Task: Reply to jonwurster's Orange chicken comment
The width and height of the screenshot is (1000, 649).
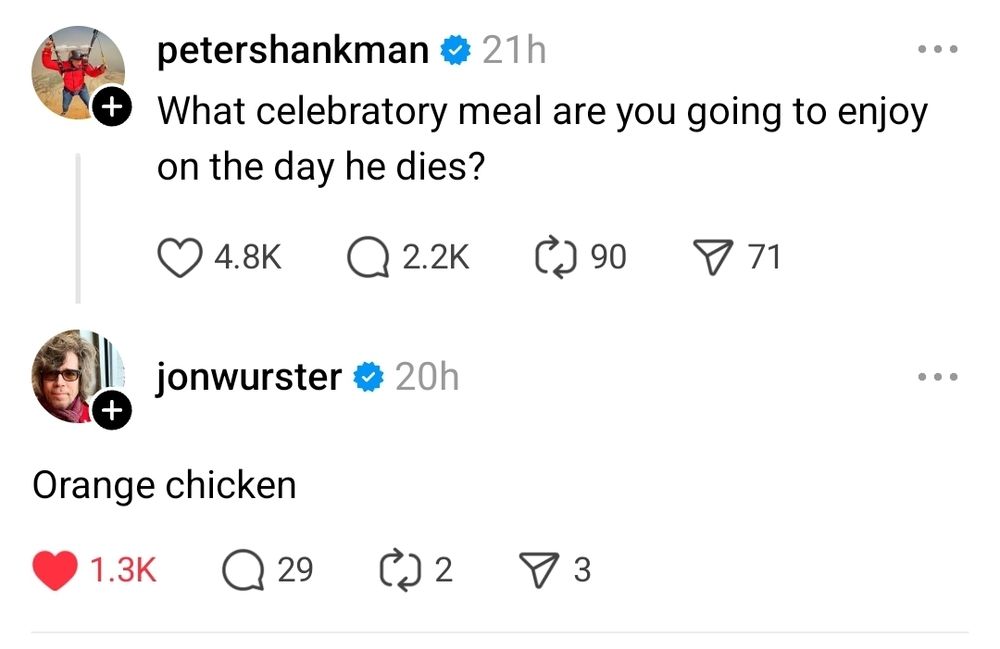Action: coord(242,570)
